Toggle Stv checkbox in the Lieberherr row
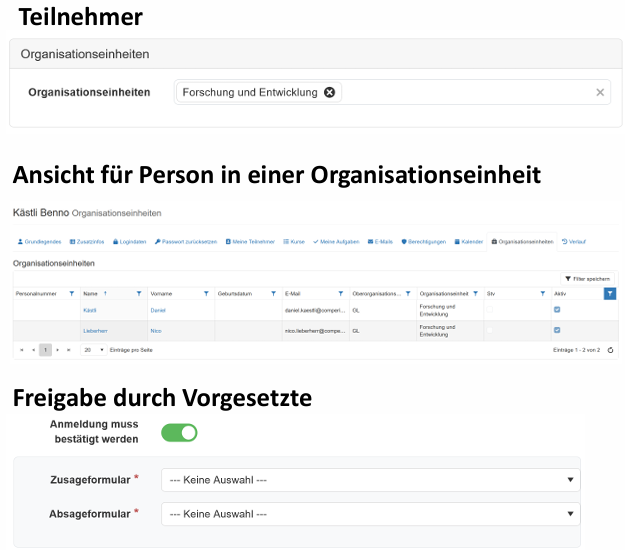Screen dimensions: 625x550 coord(490,330)
